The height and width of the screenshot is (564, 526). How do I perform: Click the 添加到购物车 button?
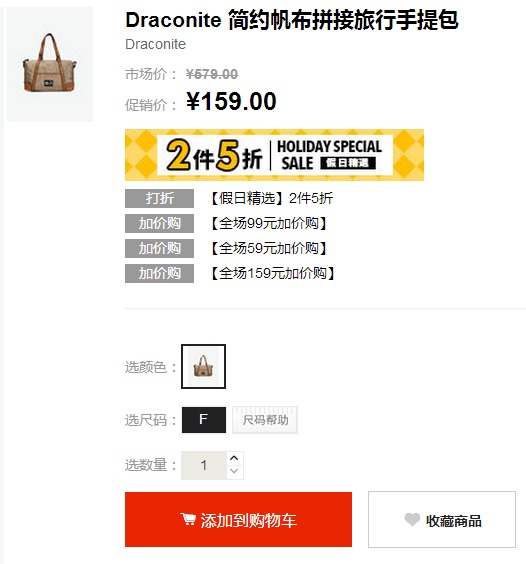point(238,519)
